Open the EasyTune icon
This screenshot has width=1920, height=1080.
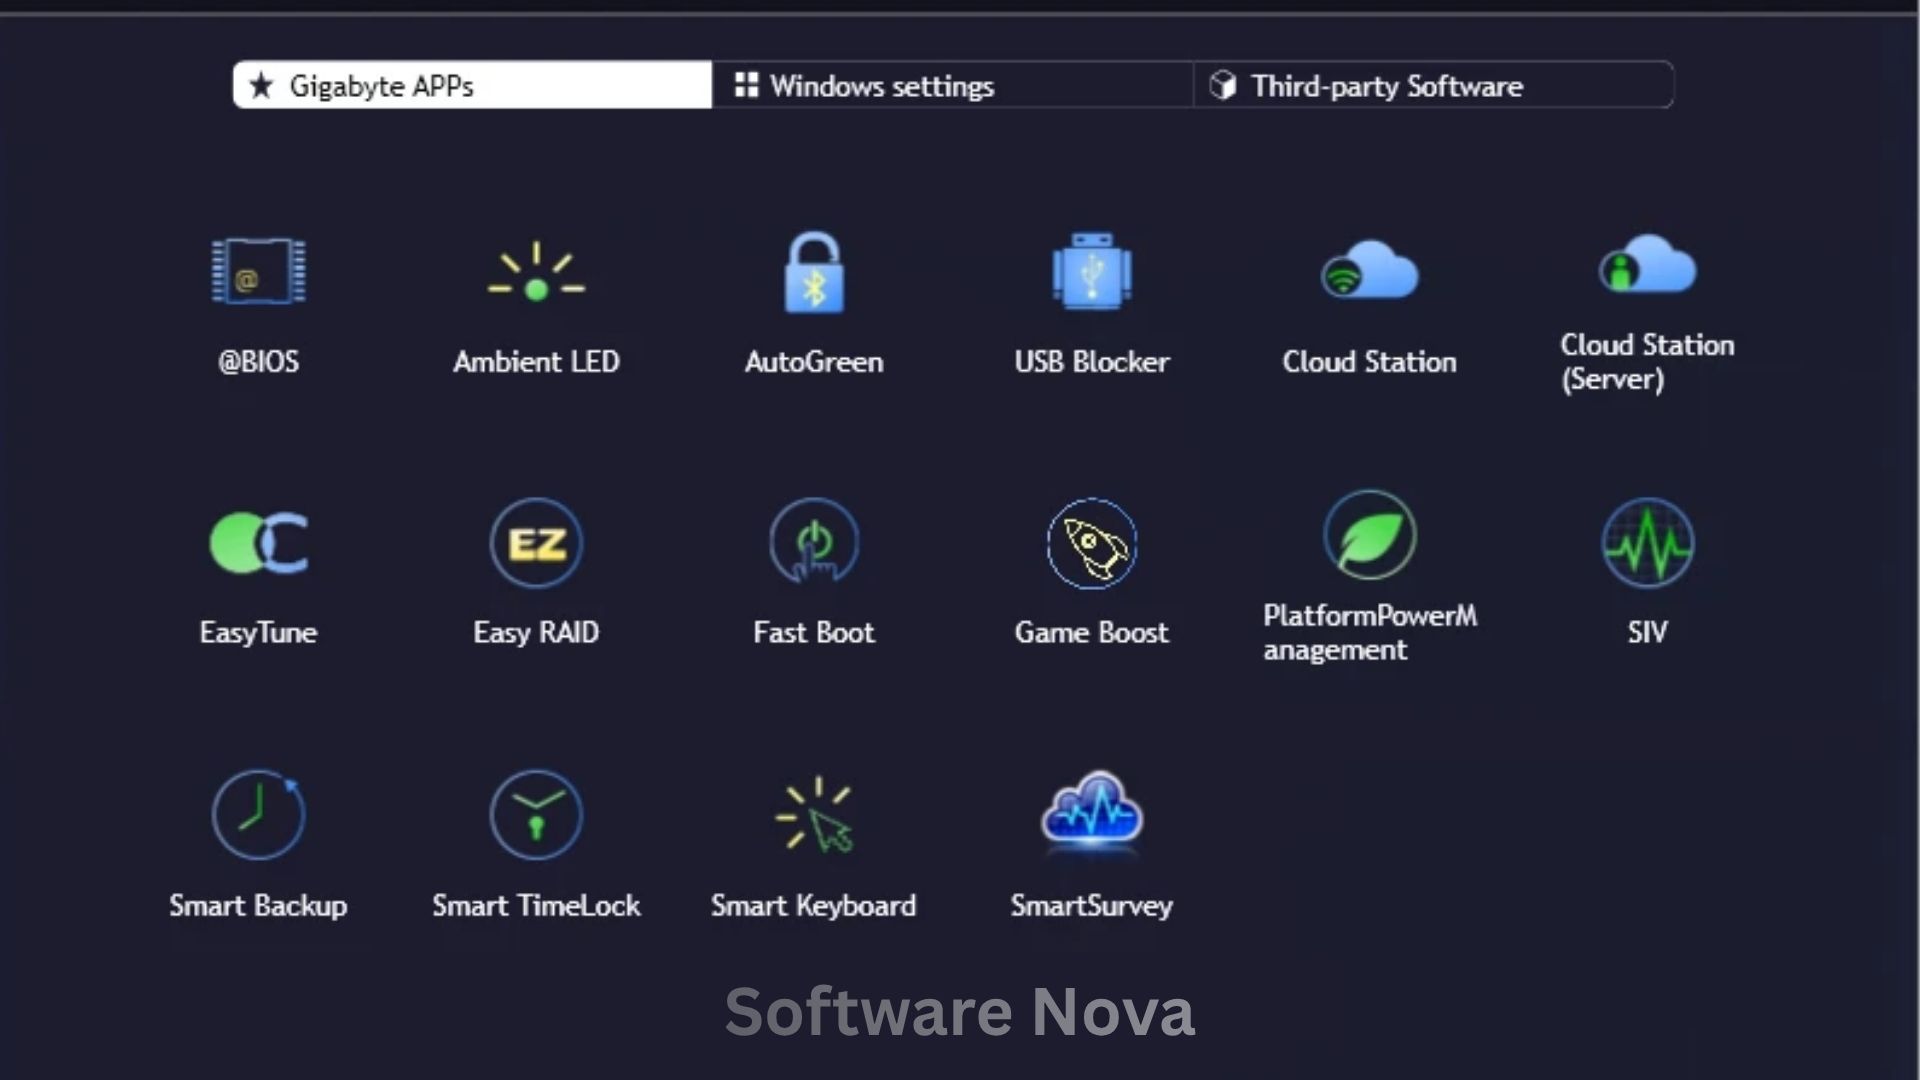258,543
